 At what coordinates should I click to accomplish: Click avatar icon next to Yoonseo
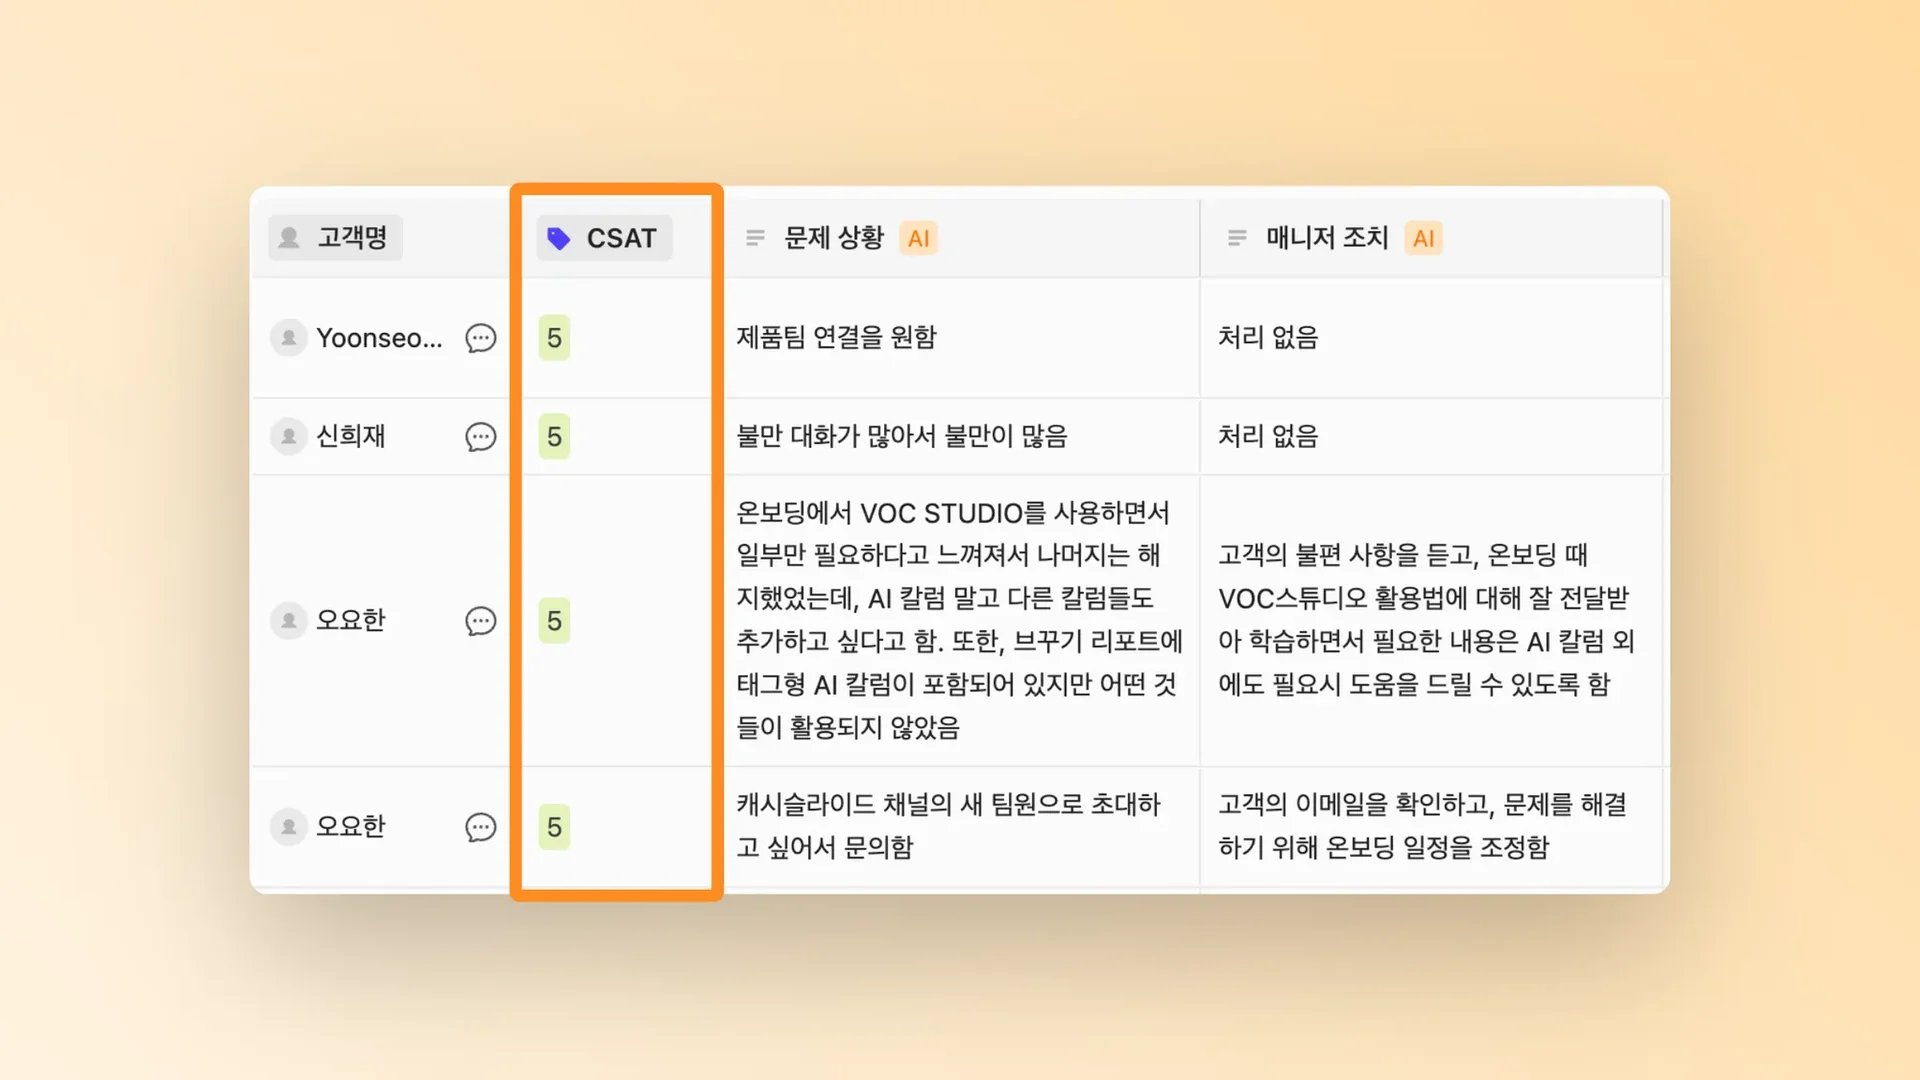click(288, 338)
